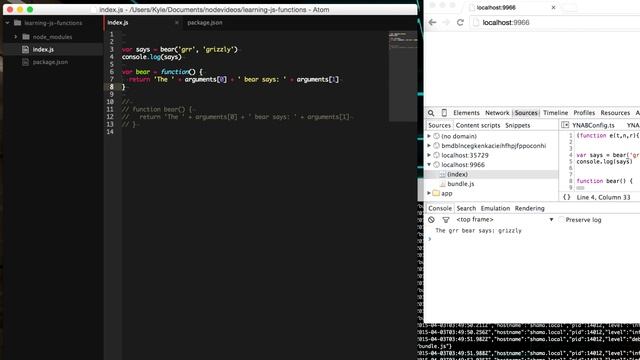Expand the localhost:35729 source group
This screenshot has height=360, width=640.
429,155
